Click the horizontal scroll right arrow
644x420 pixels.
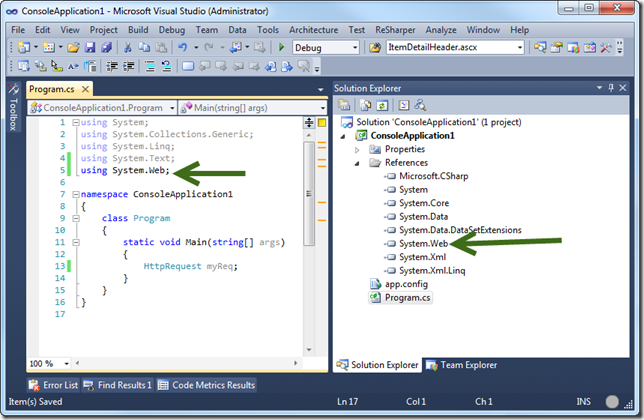pos(295,363)
